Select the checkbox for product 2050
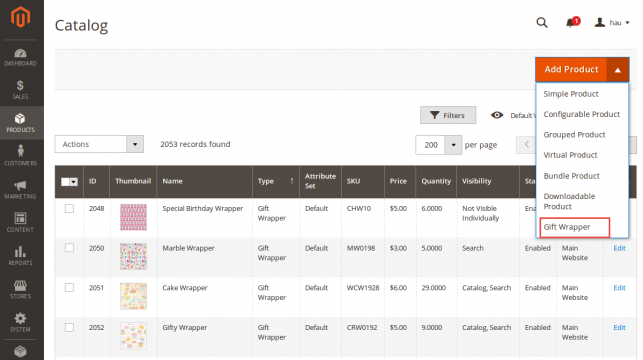Screen dimensions: 643x360 [69, 248]
